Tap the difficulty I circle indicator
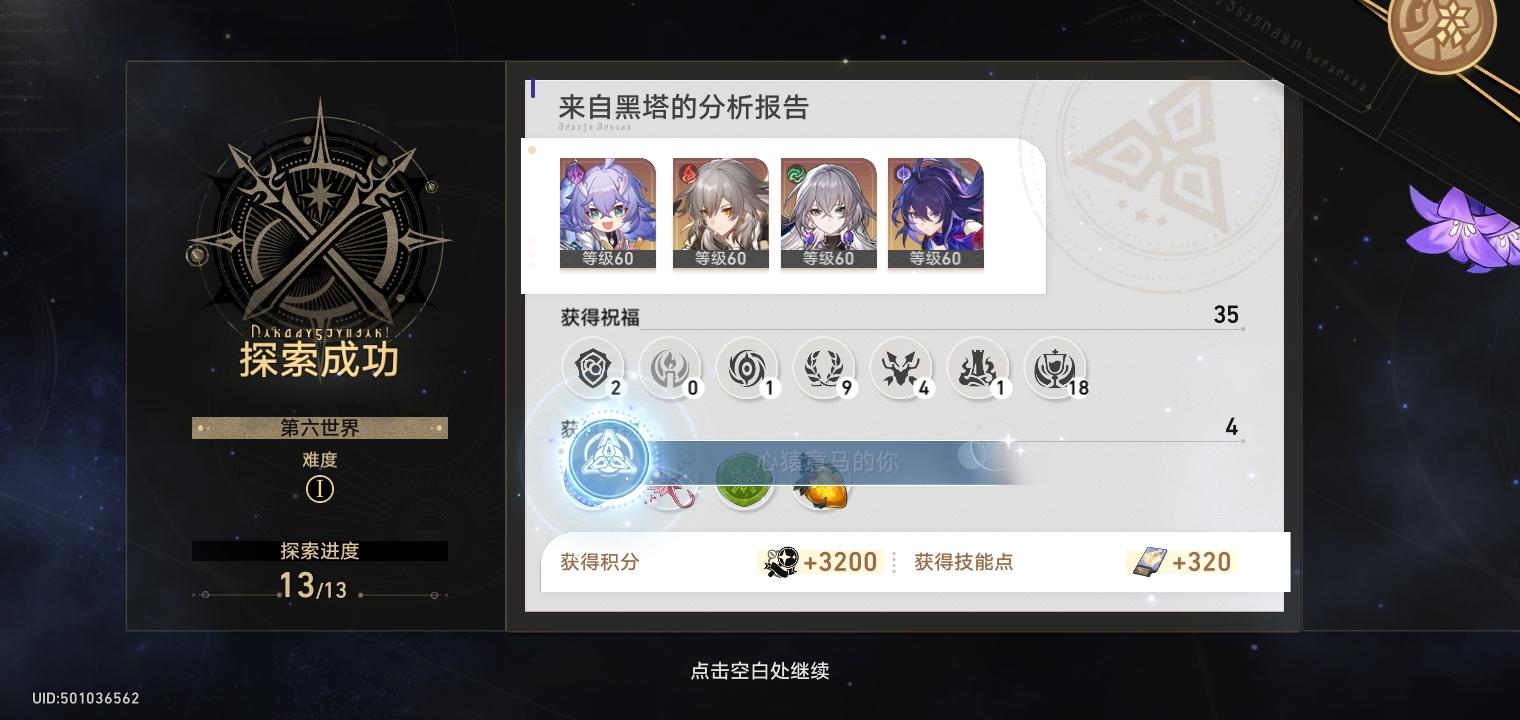The height and width of the screenshot is (720, 1520). tap(319, 490)
